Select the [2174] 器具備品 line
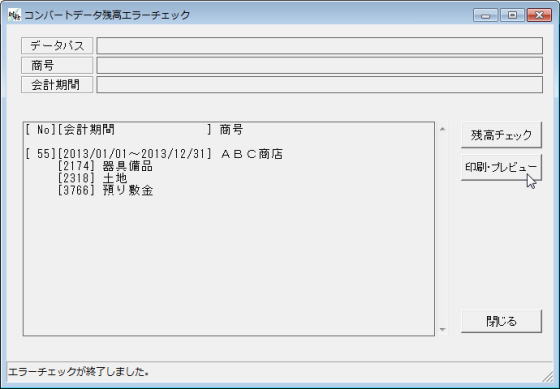Image resolution: width=560 pixels, height=389 pixels. [x=105, y=166]
